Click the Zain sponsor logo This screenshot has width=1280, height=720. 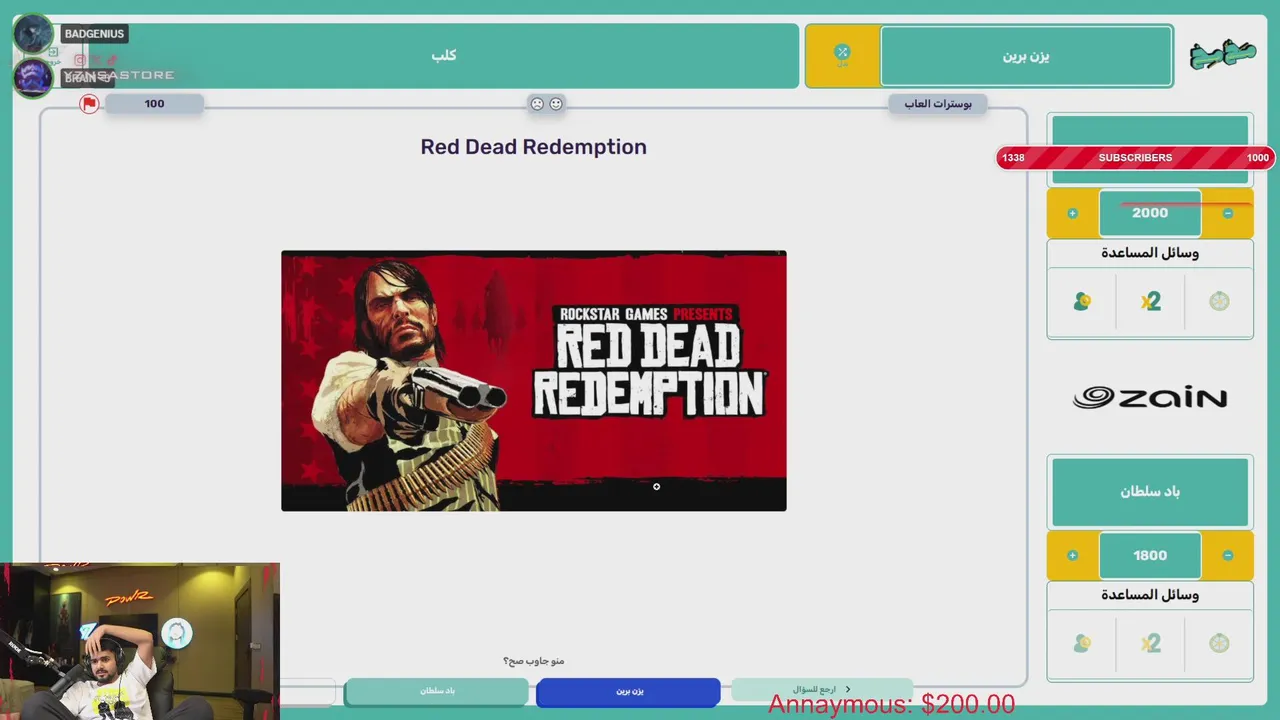[x=1150, y=398]
